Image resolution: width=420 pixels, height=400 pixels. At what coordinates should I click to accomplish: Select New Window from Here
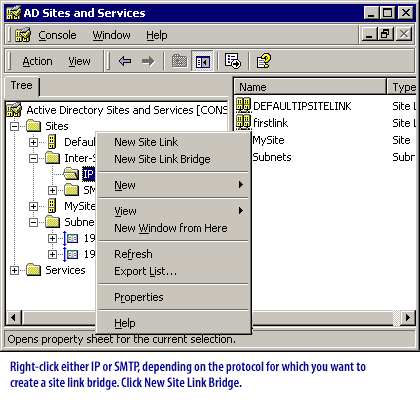click(x=173, y=228)
